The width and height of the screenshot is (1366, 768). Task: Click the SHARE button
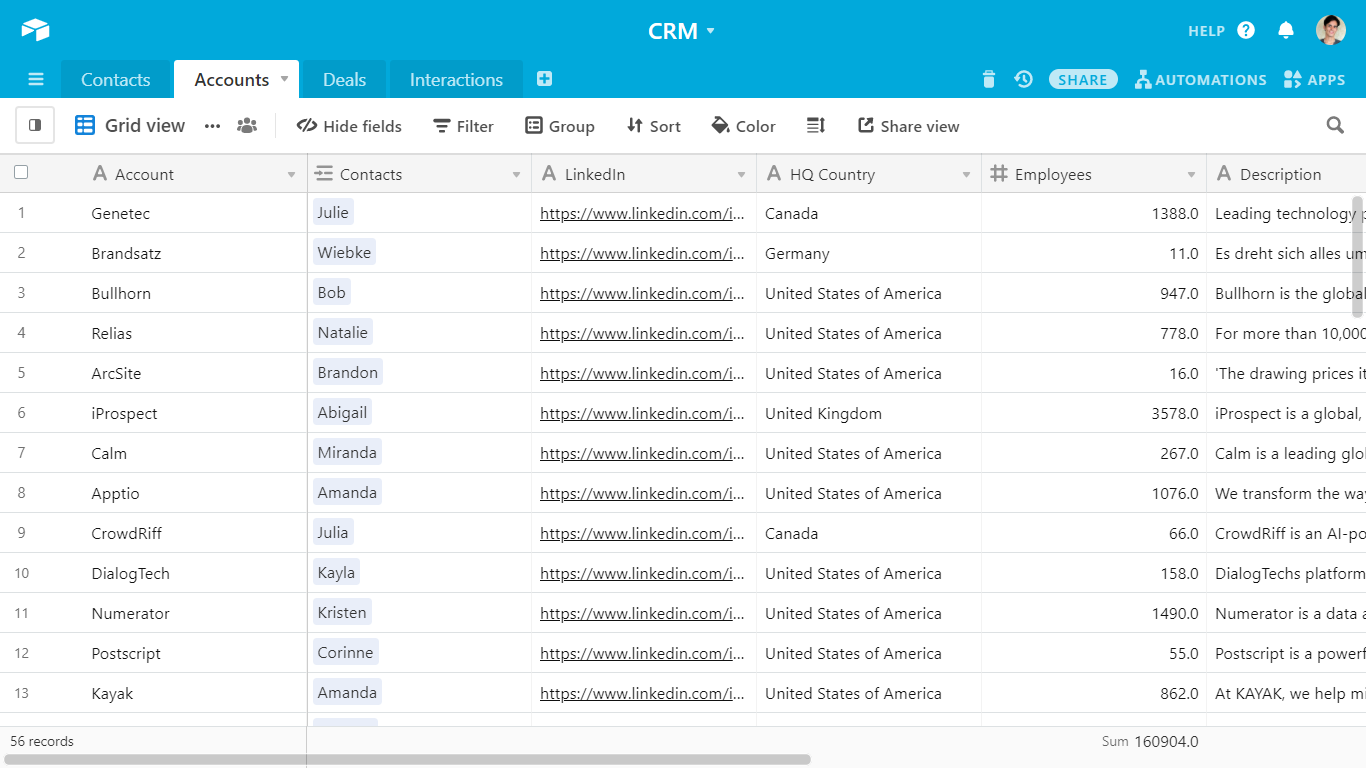1083,80
